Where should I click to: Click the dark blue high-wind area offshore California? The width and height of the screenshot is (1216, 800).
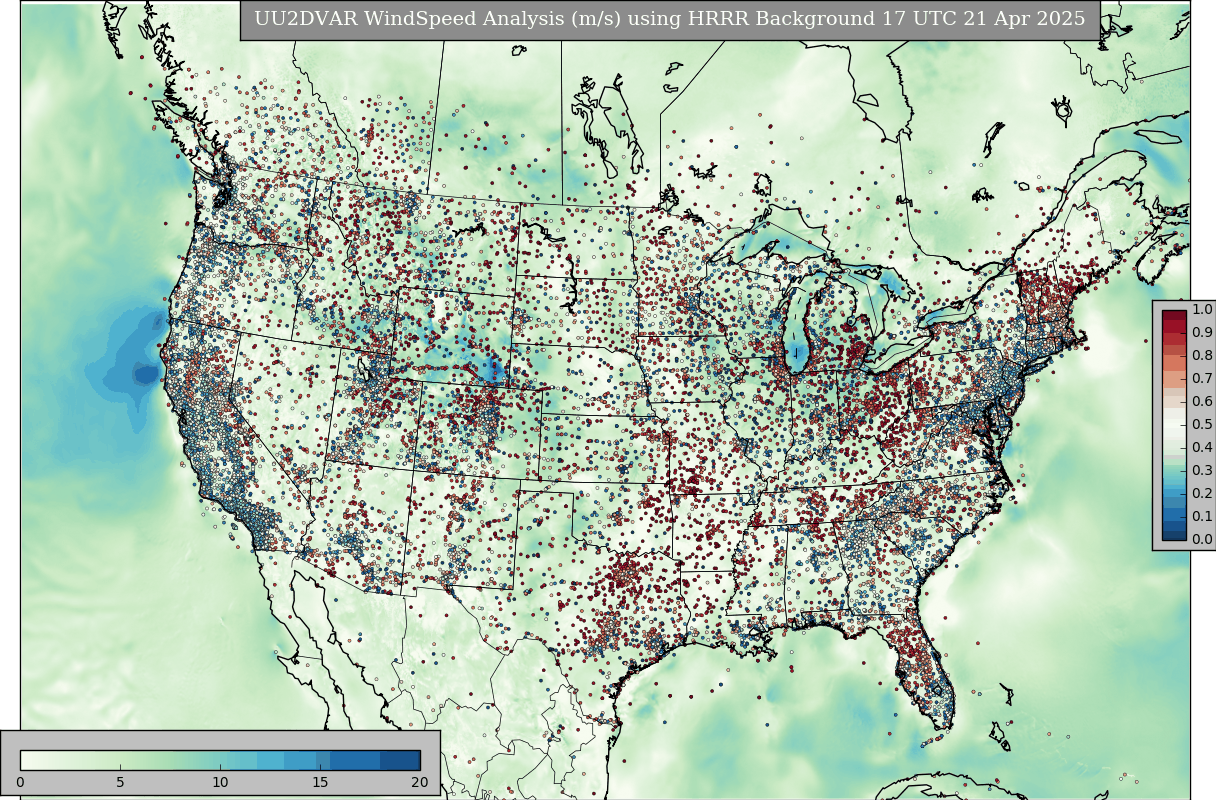click(146, 374)
